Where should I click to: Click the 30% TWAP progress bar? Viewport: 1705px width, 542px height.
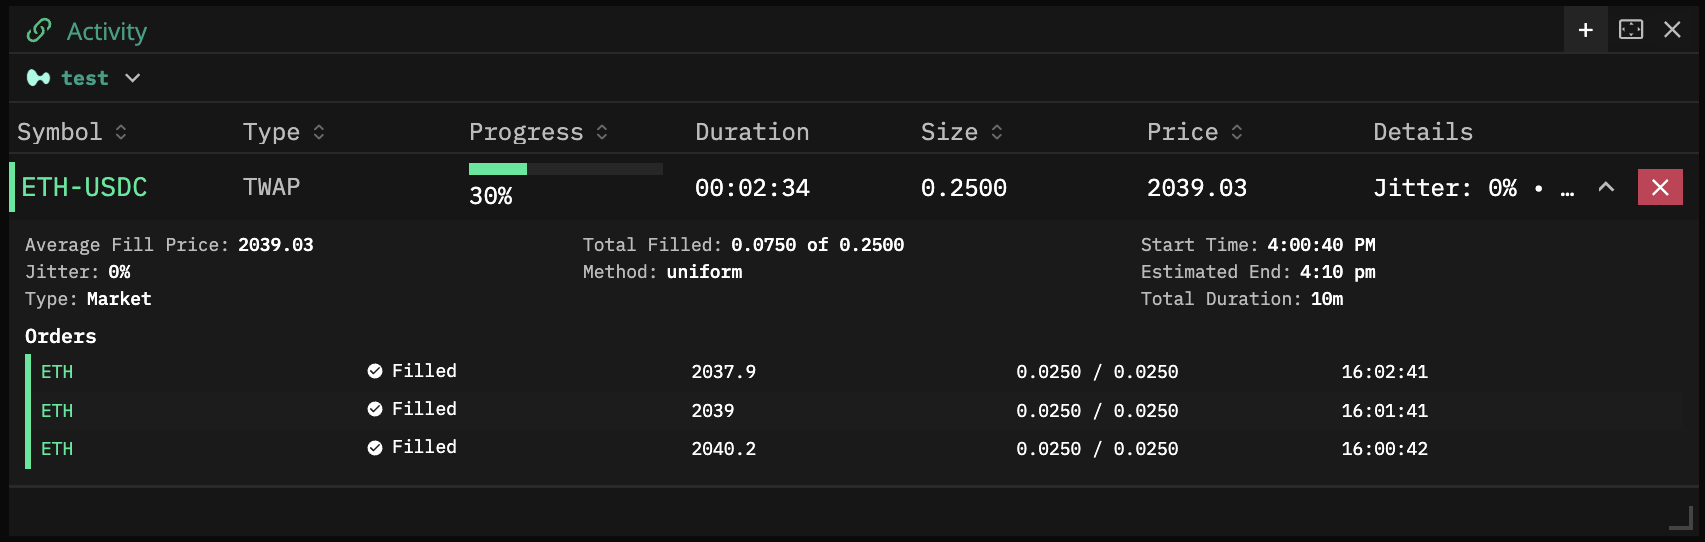(x=565, y=169)
